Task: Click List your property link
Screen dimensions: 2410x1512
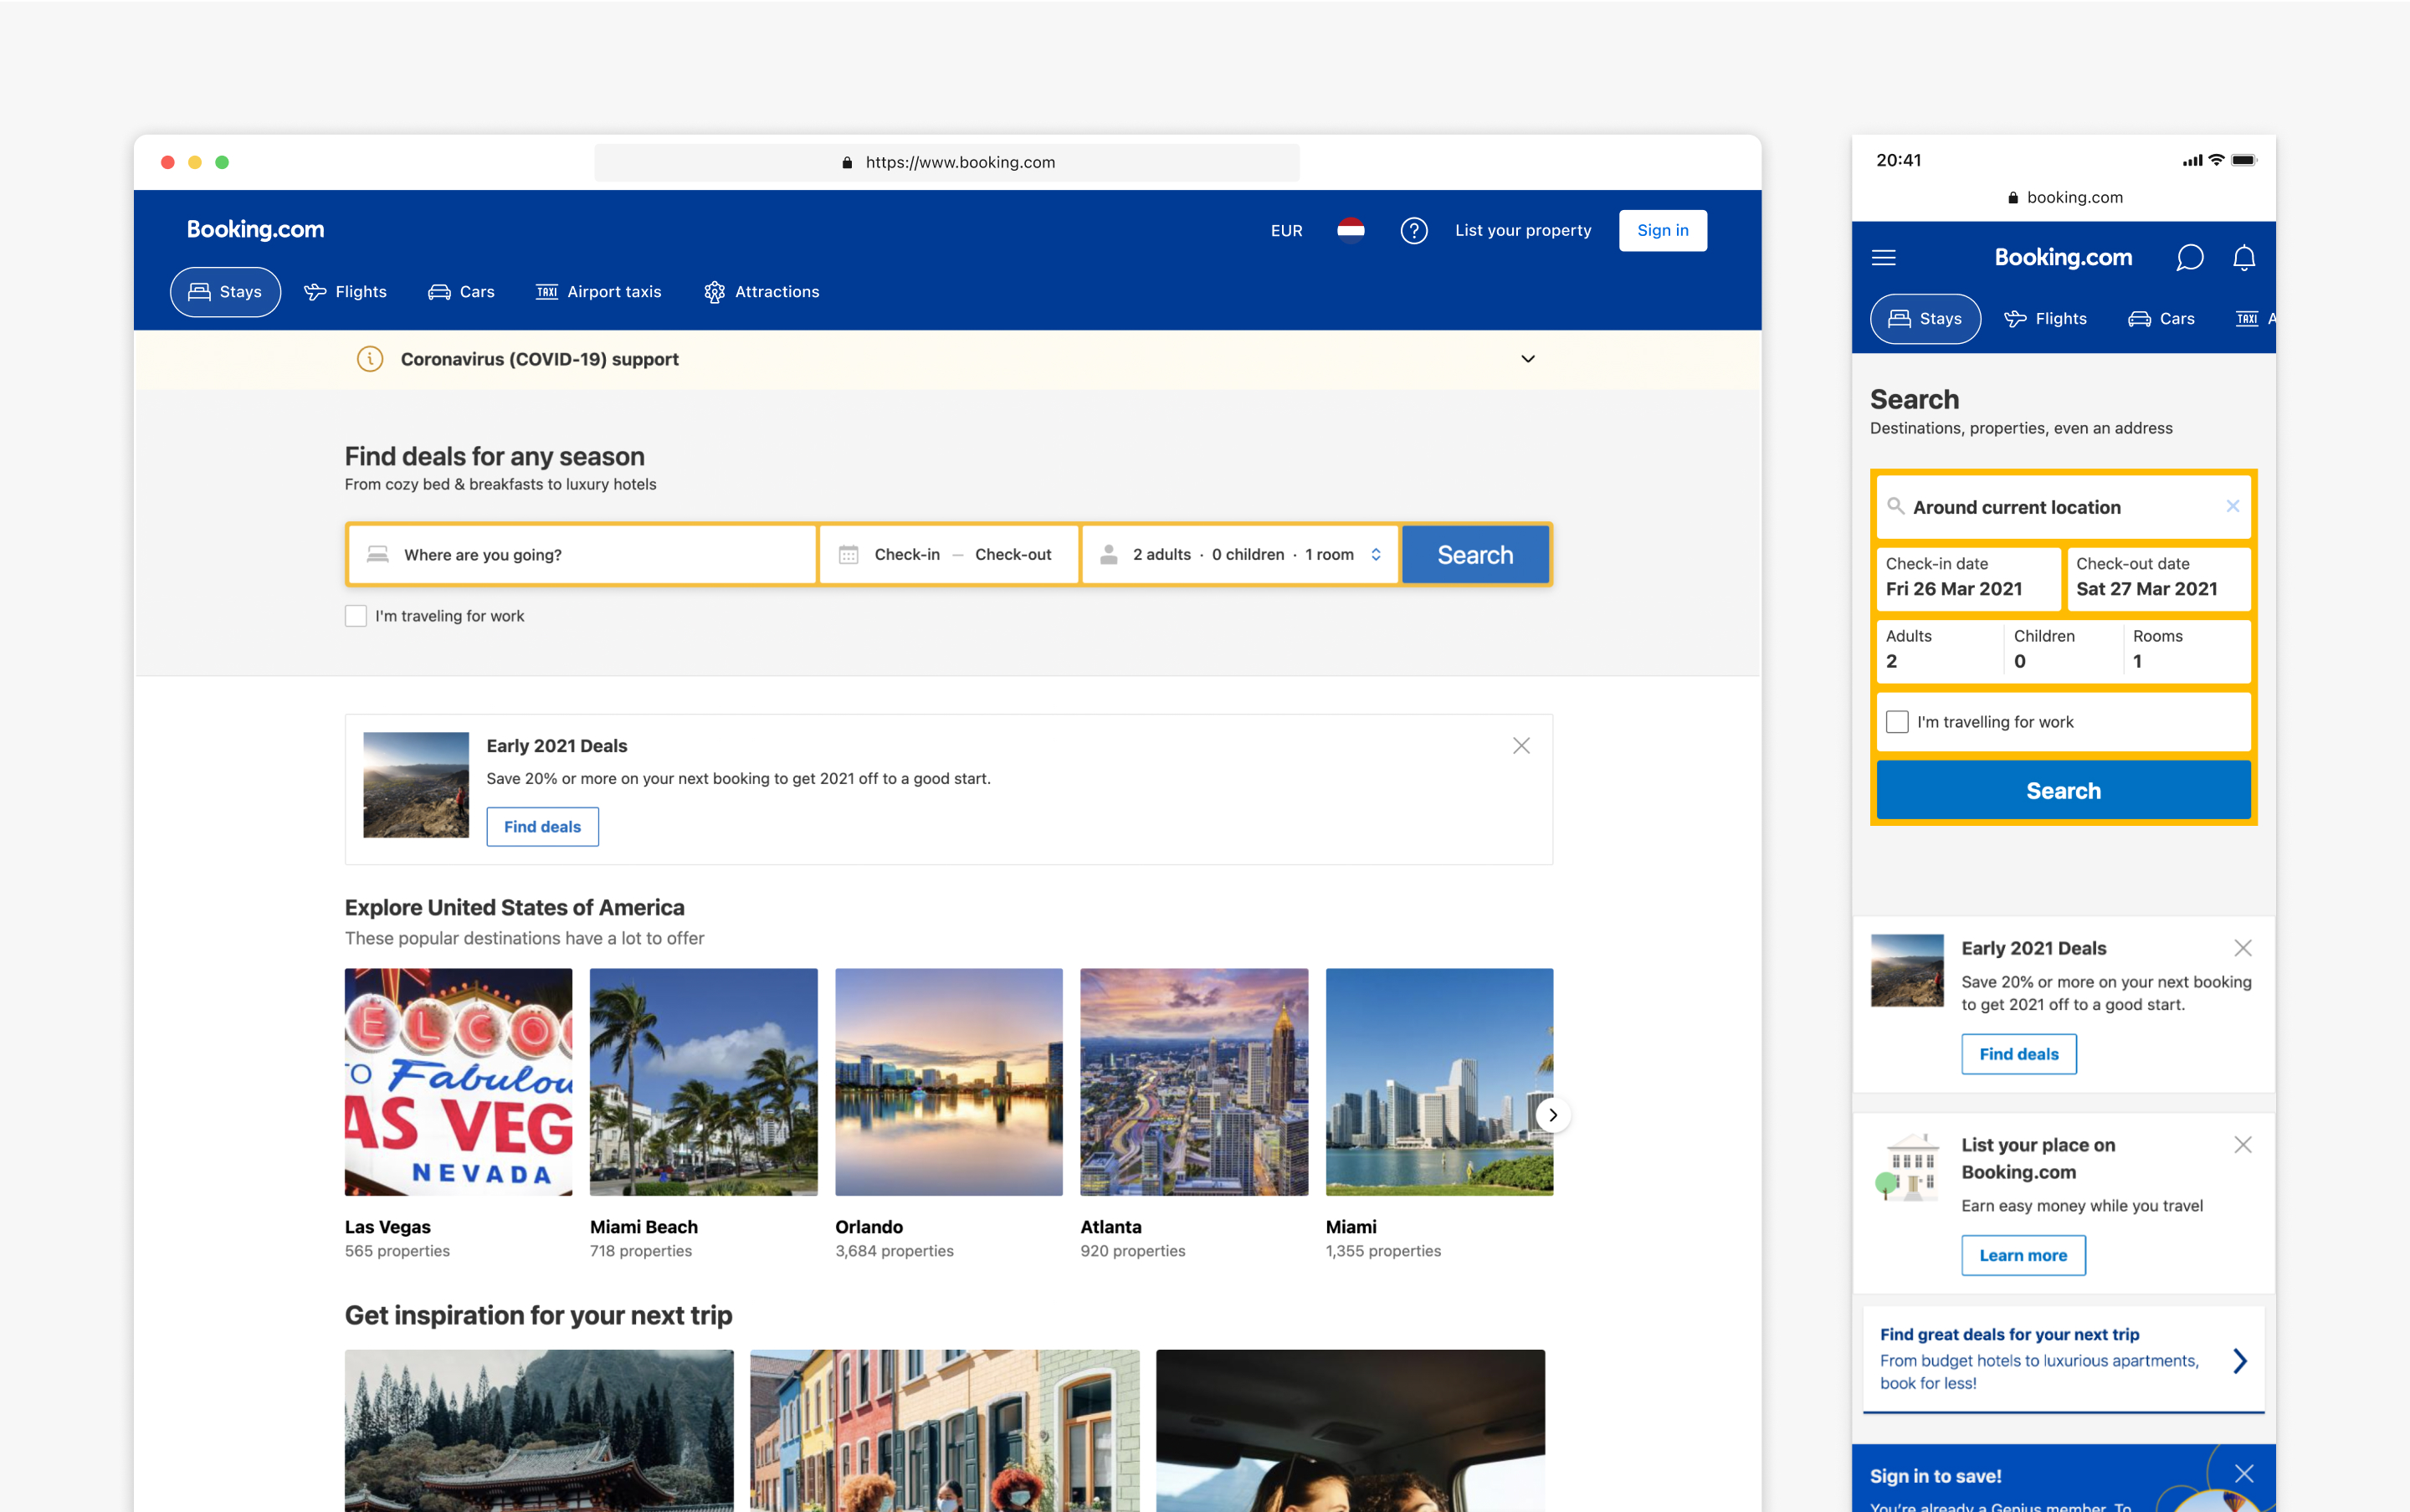Action: [x=1523, y=231]
